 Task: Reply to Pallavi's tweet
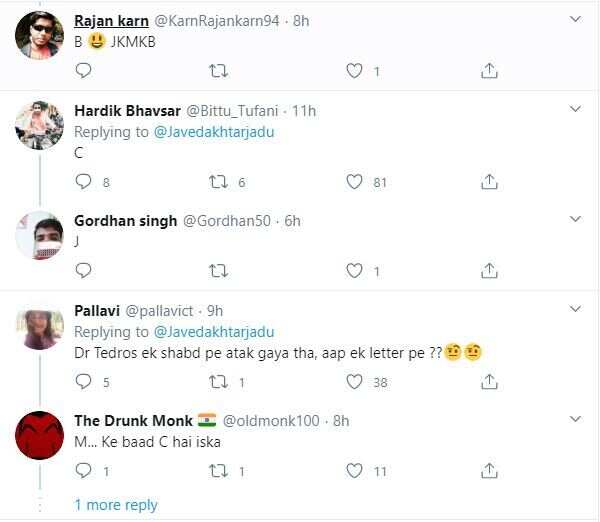click(84, 381)
